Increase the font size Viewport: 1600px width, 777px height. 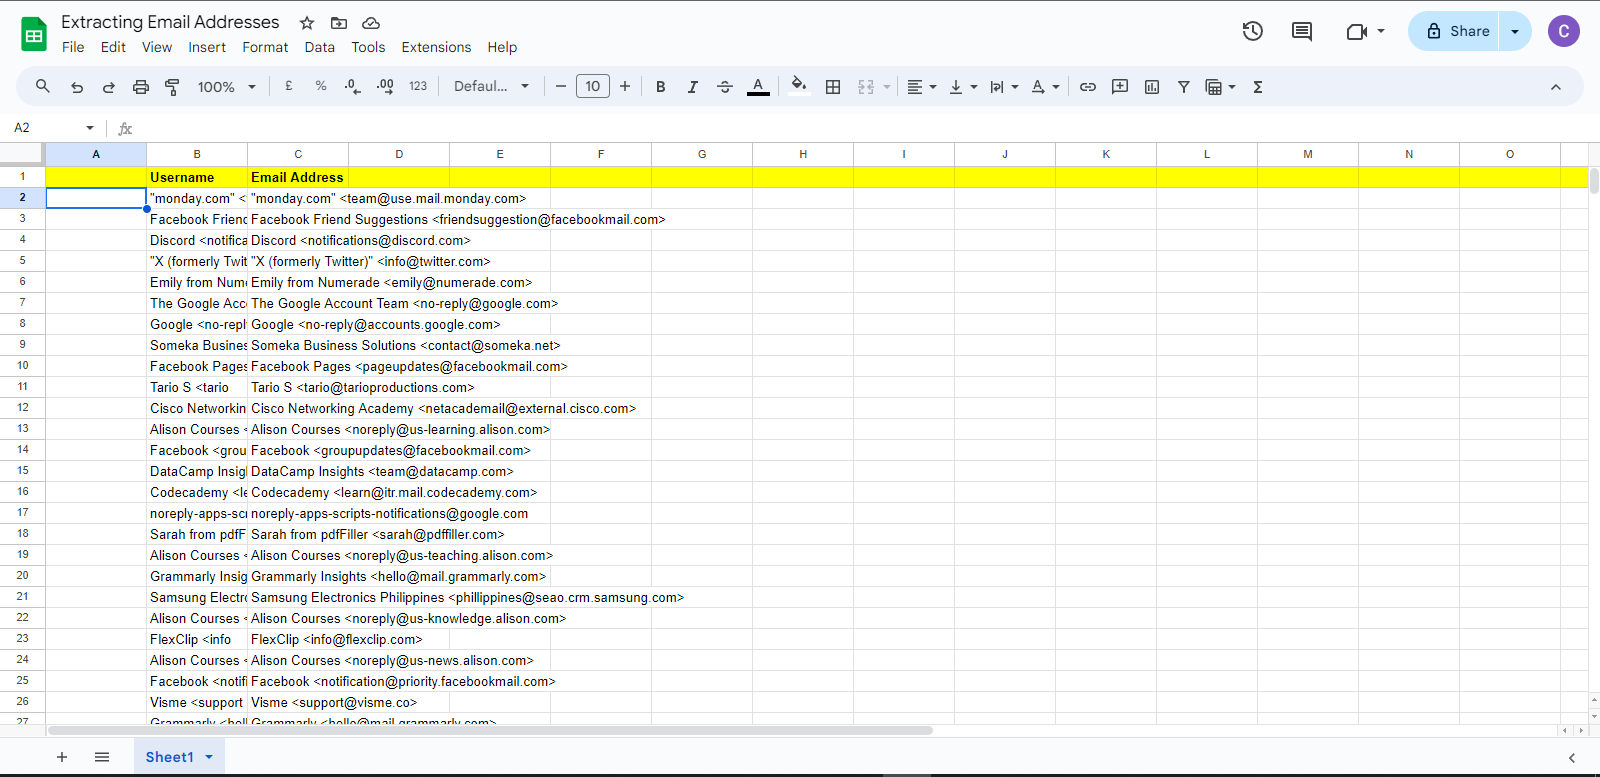625,87
